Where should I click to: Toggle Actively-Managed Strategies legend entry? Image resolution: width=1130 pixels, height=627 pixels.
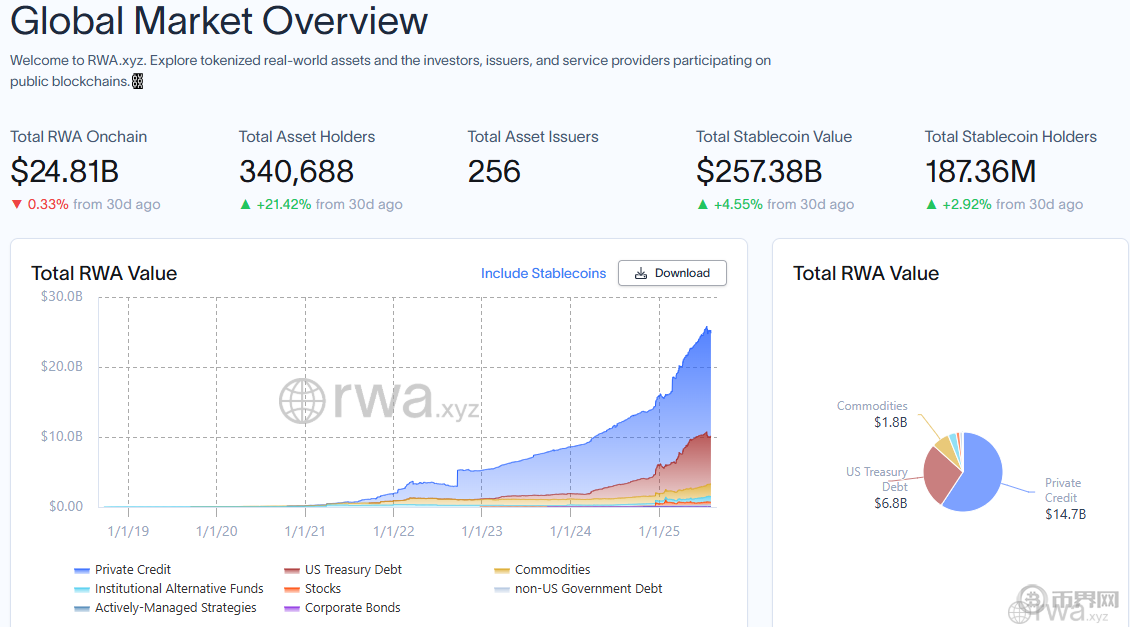click(x=175, y=608)
